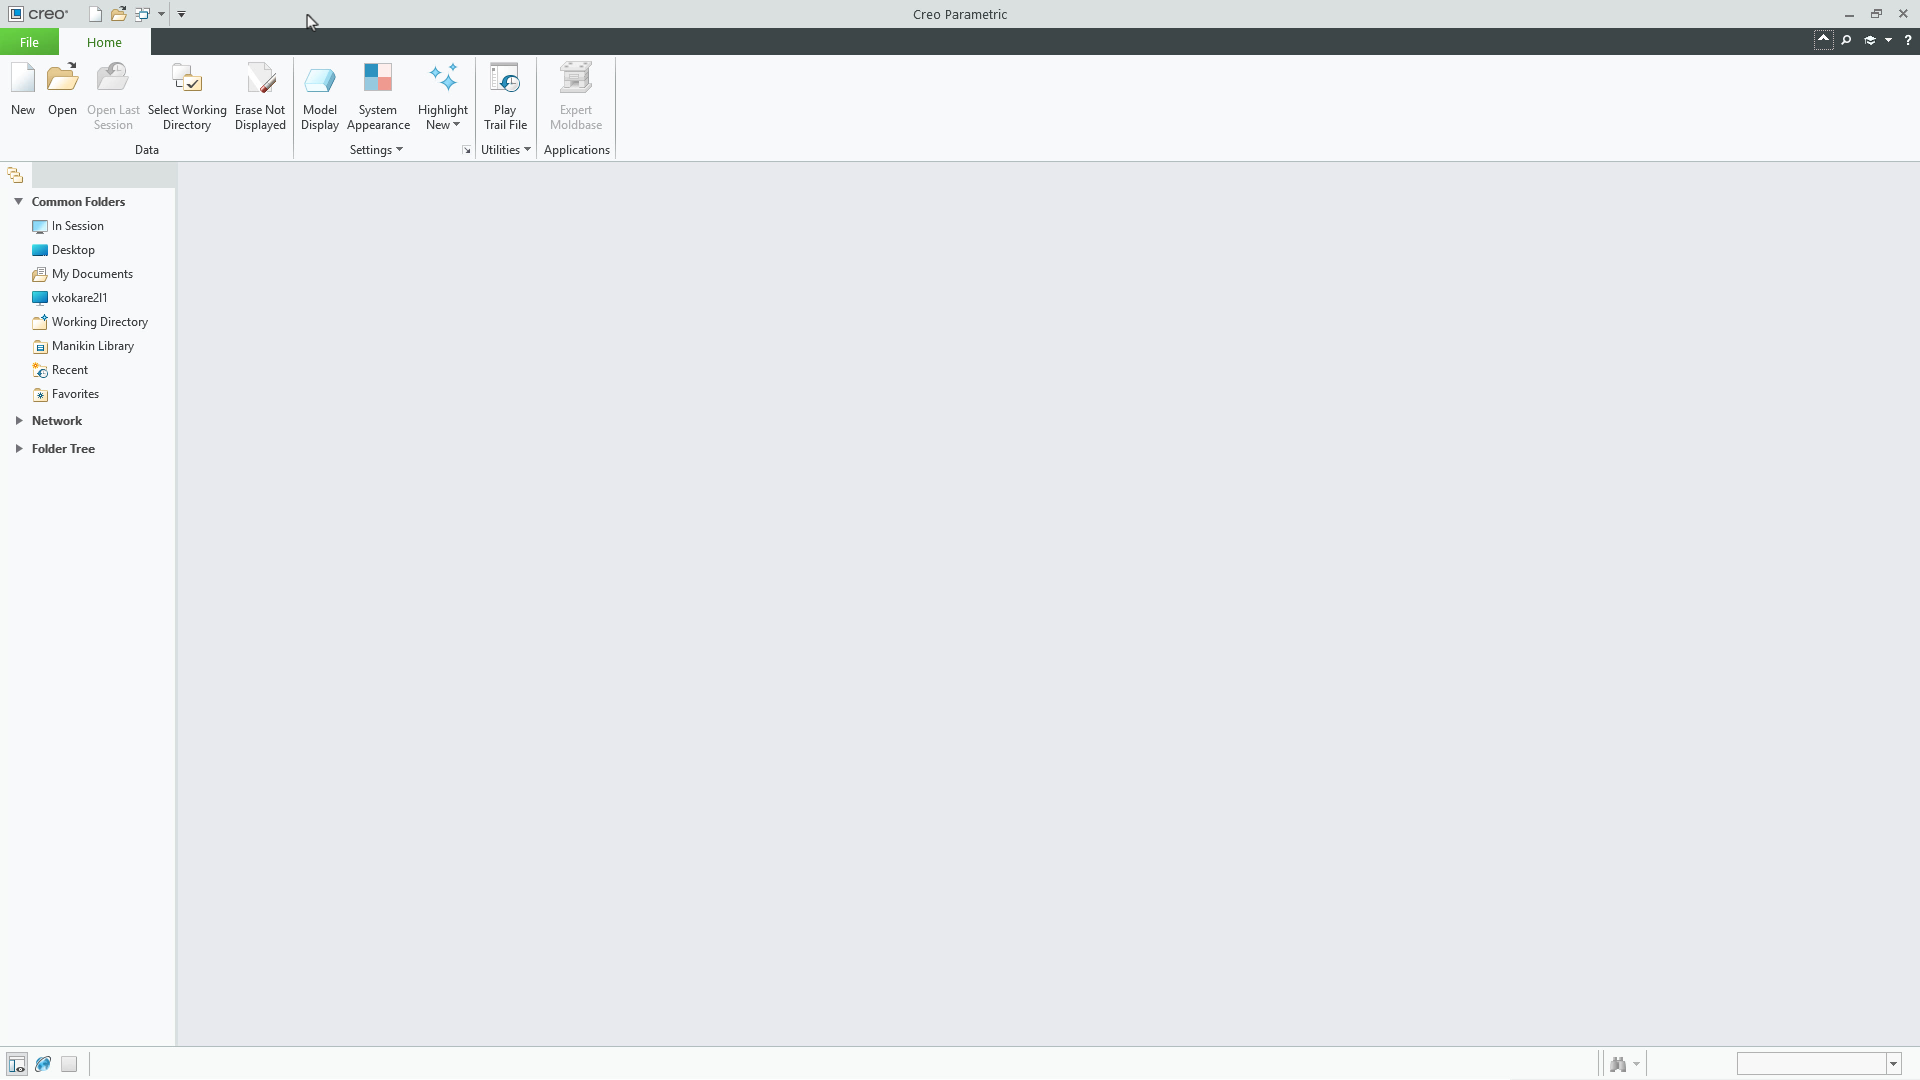Open the File menu
The image size is (1920, 1080).
point(29,42)
